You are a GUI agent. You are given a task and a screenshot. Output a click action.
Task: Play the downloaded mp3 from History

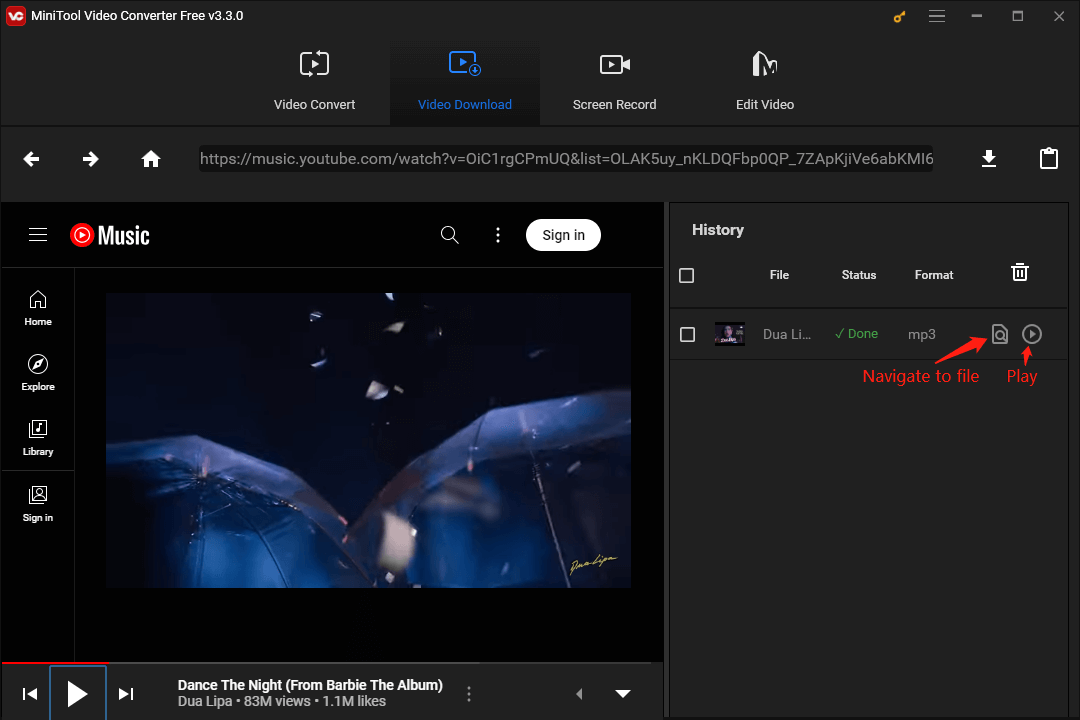coord(1031,334)
